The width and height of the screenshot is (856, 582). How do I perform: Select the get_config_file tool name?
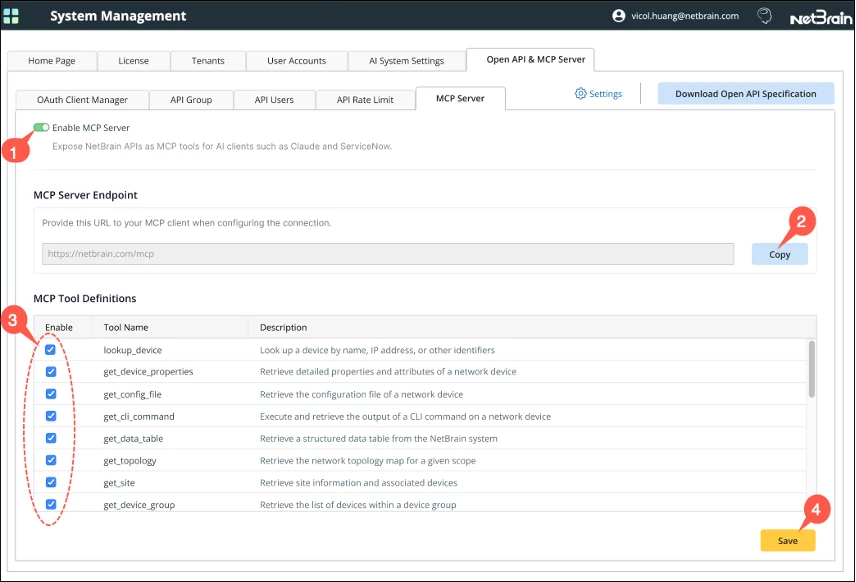coord(133,394)
